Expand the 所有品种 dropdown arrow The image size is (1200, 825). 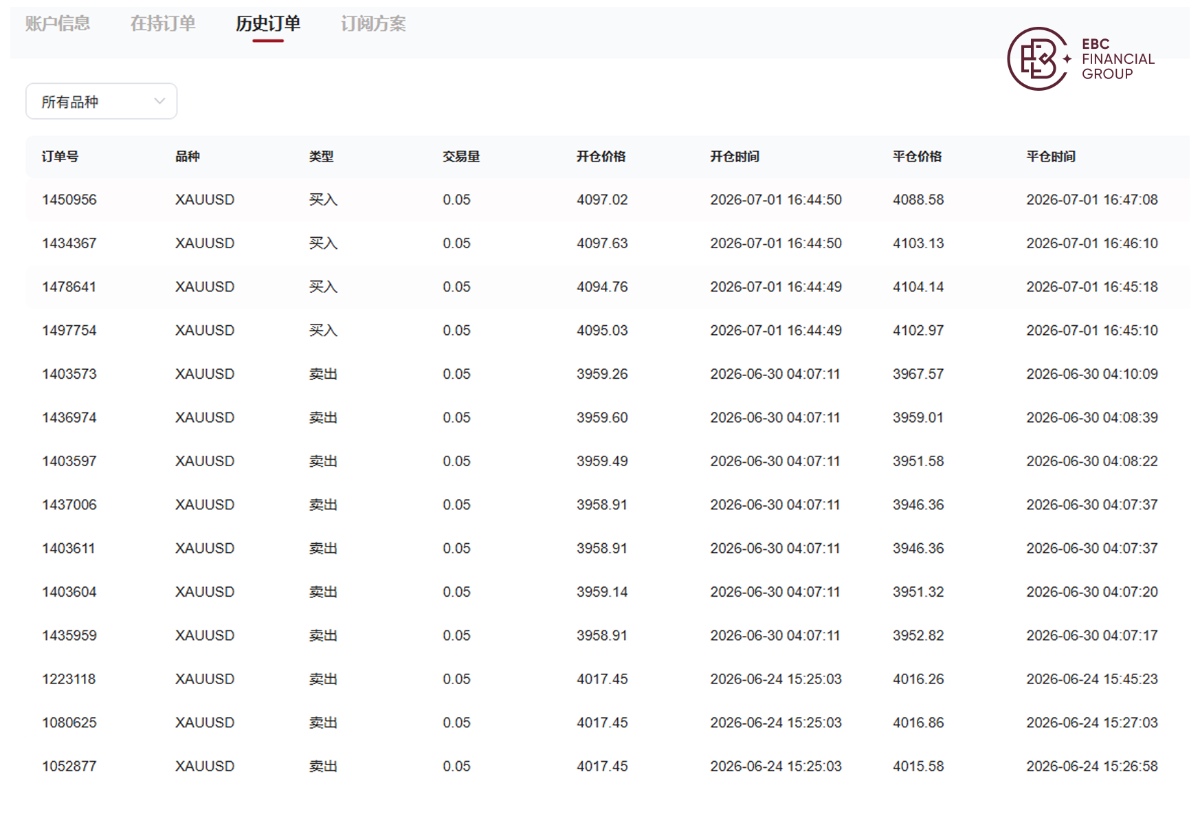click(x=159, y=102)
